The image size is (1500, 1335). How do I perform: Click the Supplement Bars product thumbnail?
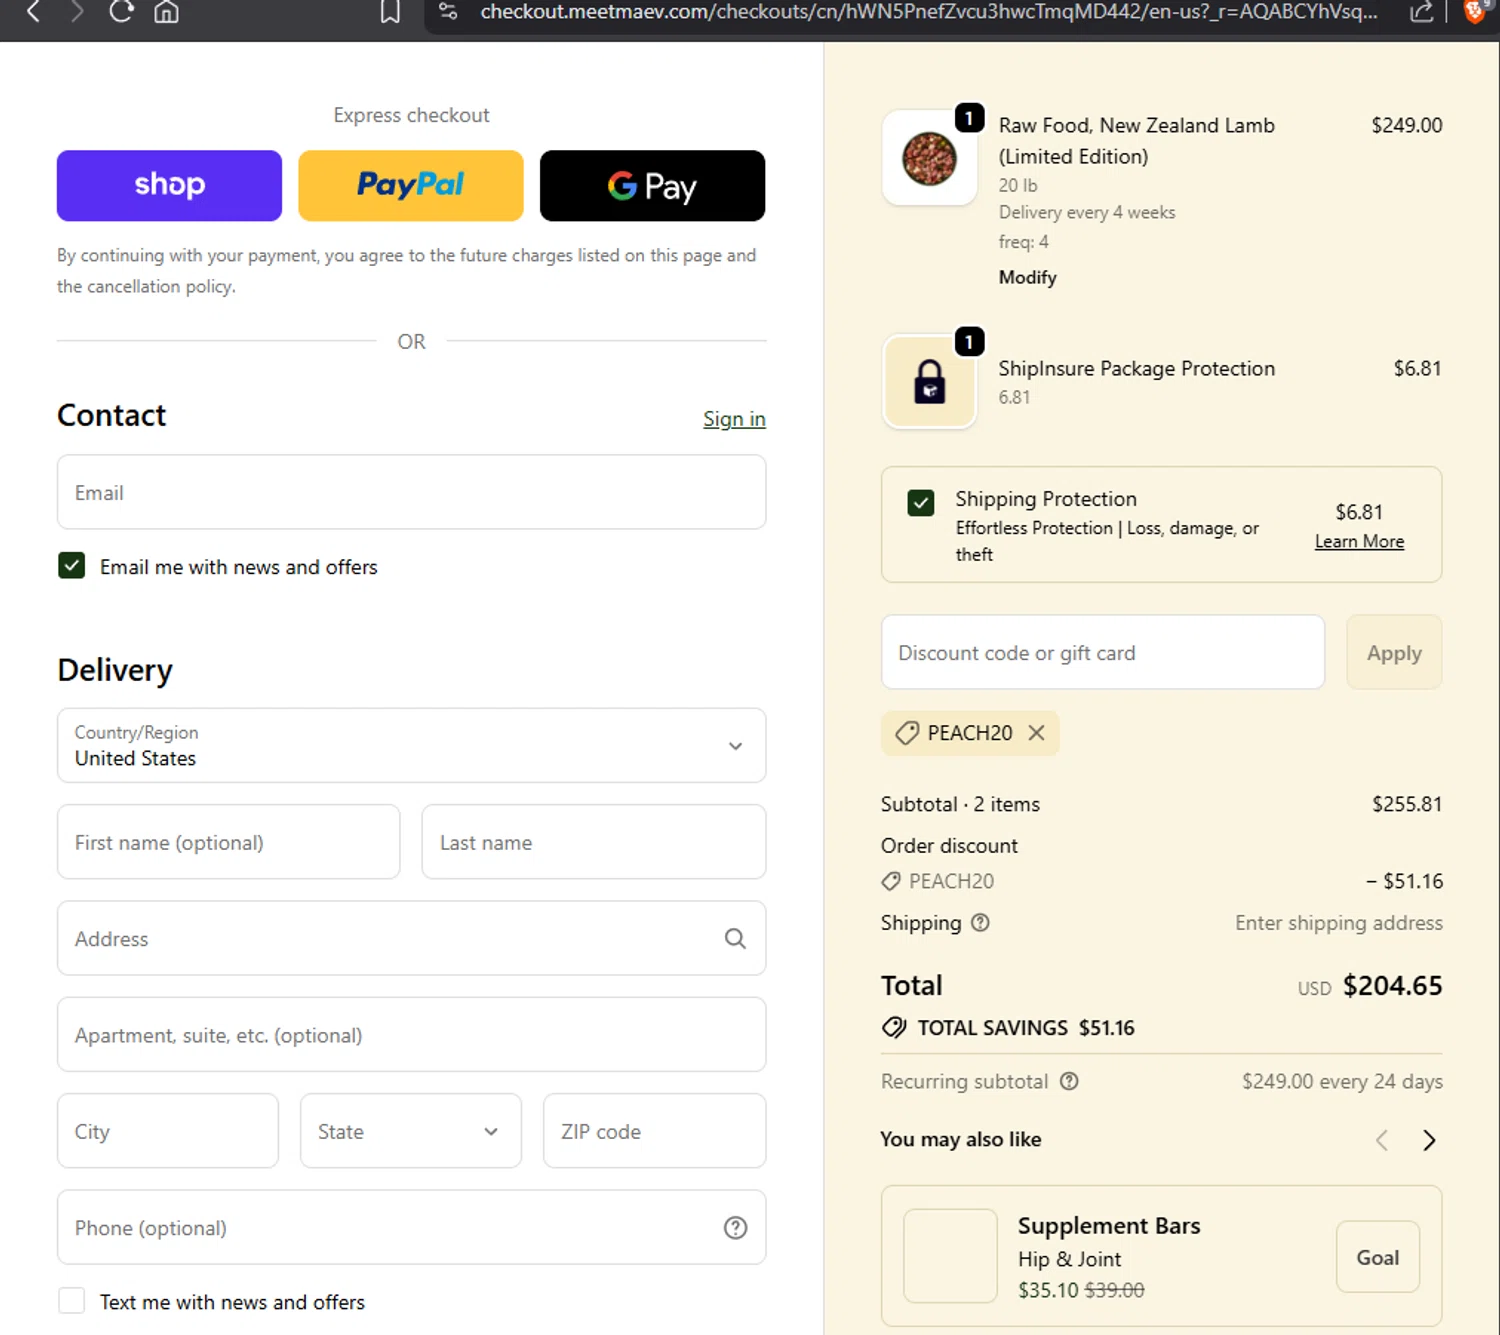coord(950,1256)
